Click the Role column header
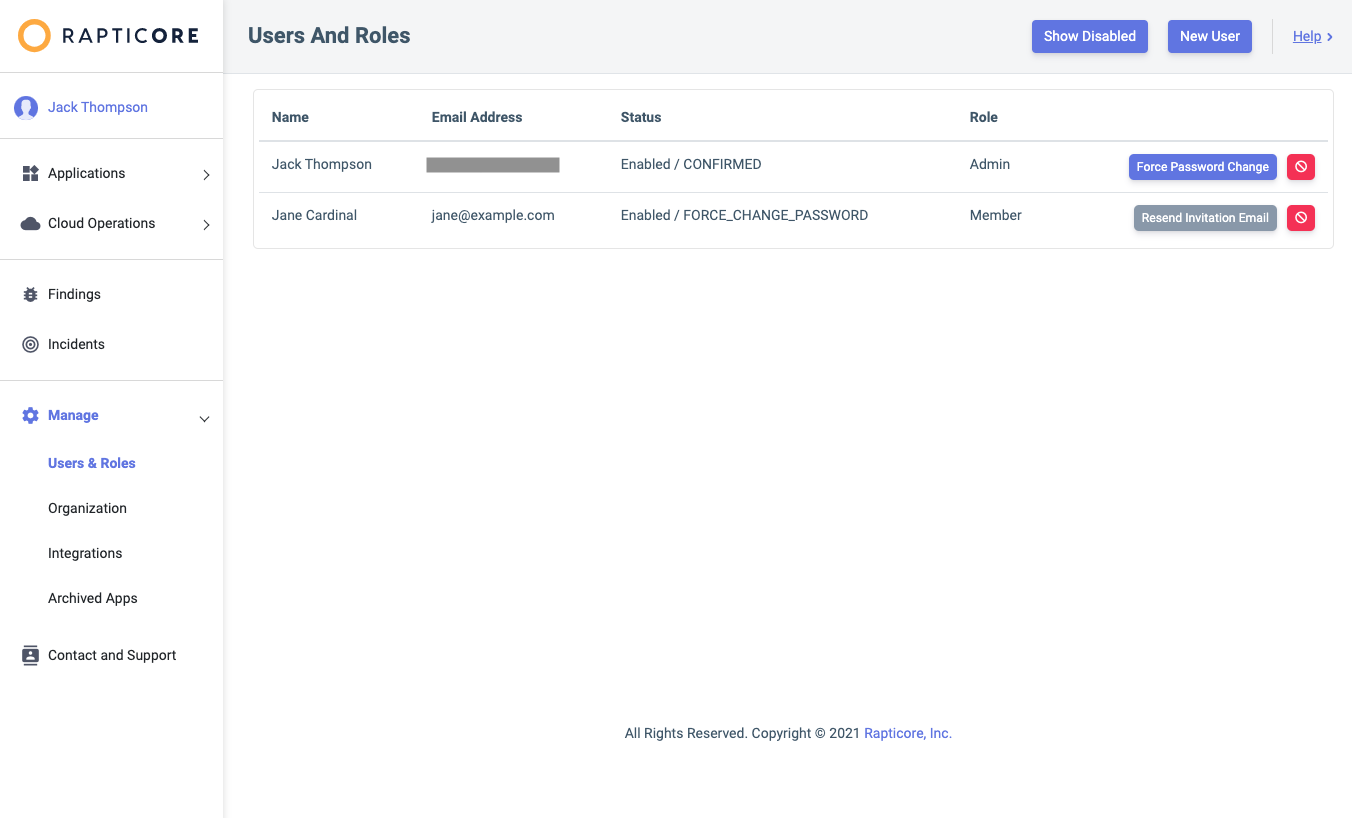The image size is (1352, 818). point(984,117)
